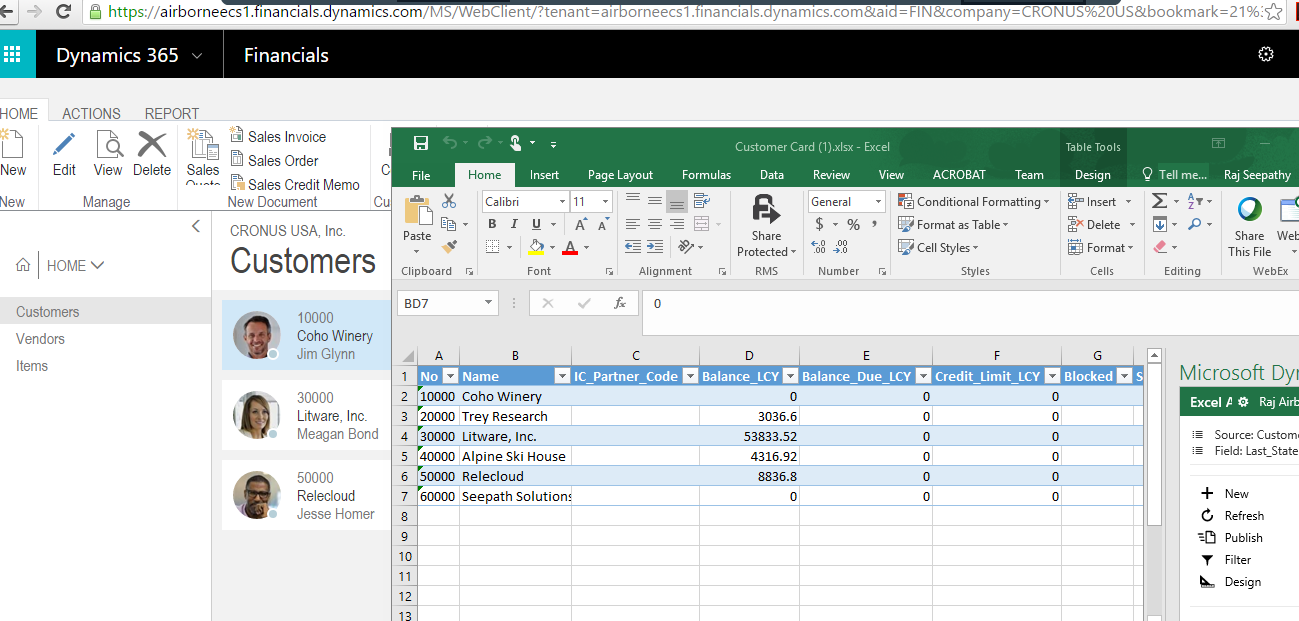The height and width of the screenshot is (621, 1299).
Task: Open the font size 11 dropdown
Action: (x=605, y=201)
